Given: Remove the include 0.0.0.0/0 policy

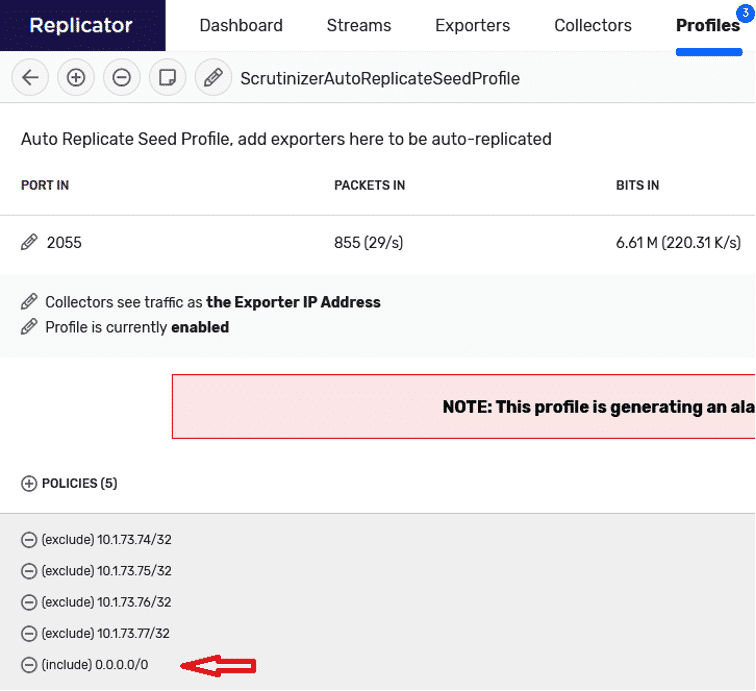Looking at the screenshot, I should tap(29, 665).
